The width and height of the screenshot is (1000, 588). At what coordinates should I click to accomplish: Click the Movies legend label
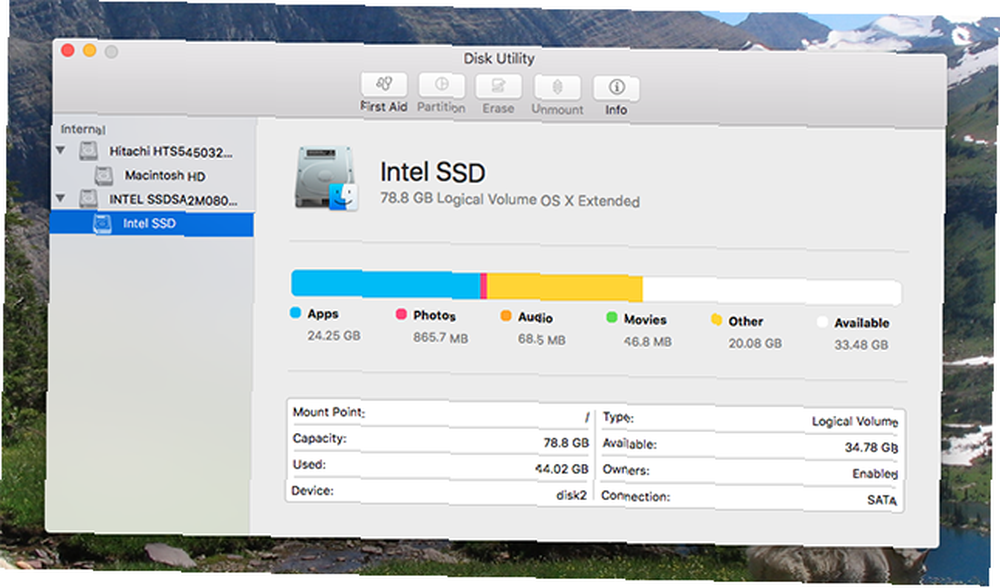645,320
